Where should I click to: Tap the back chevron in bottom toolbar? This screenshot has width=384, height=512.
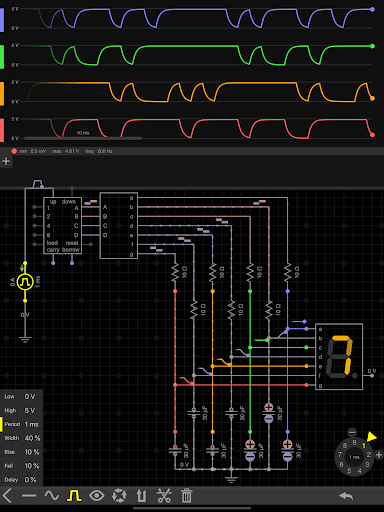7,496
